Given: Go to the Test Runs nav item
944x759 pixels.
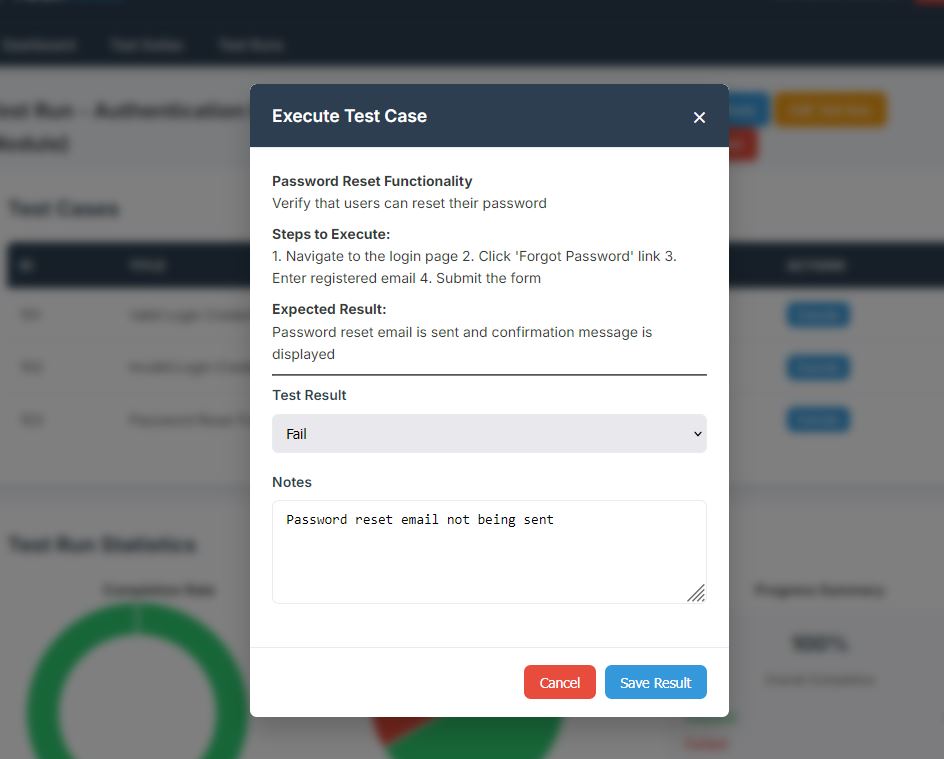Looking at the screenshot, I should pos(252,45).
